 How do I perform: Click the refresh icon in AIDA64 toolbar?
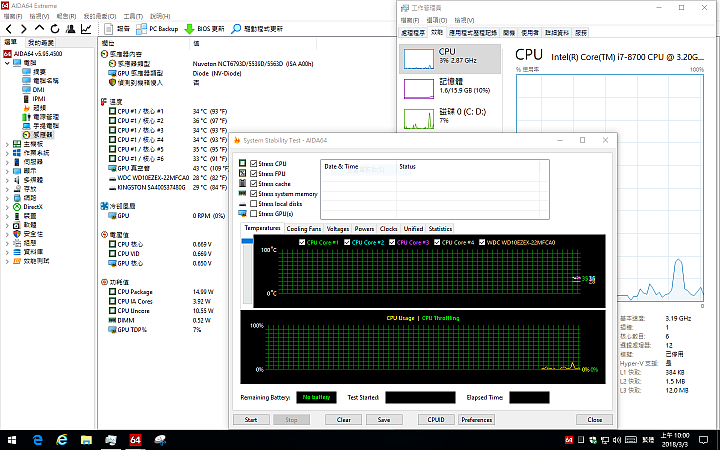click(55, 29)
